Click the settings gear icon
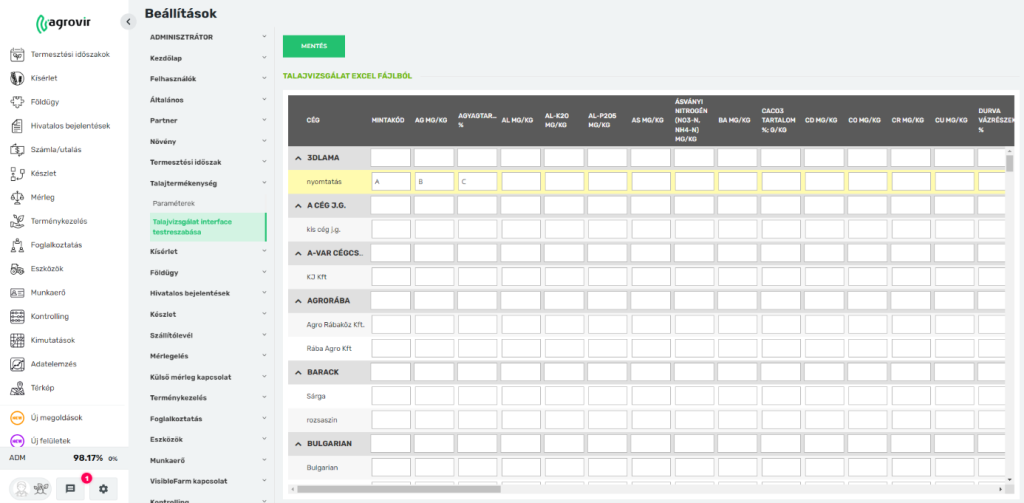The image size is (1024, 503). click(x=103, y=488)
